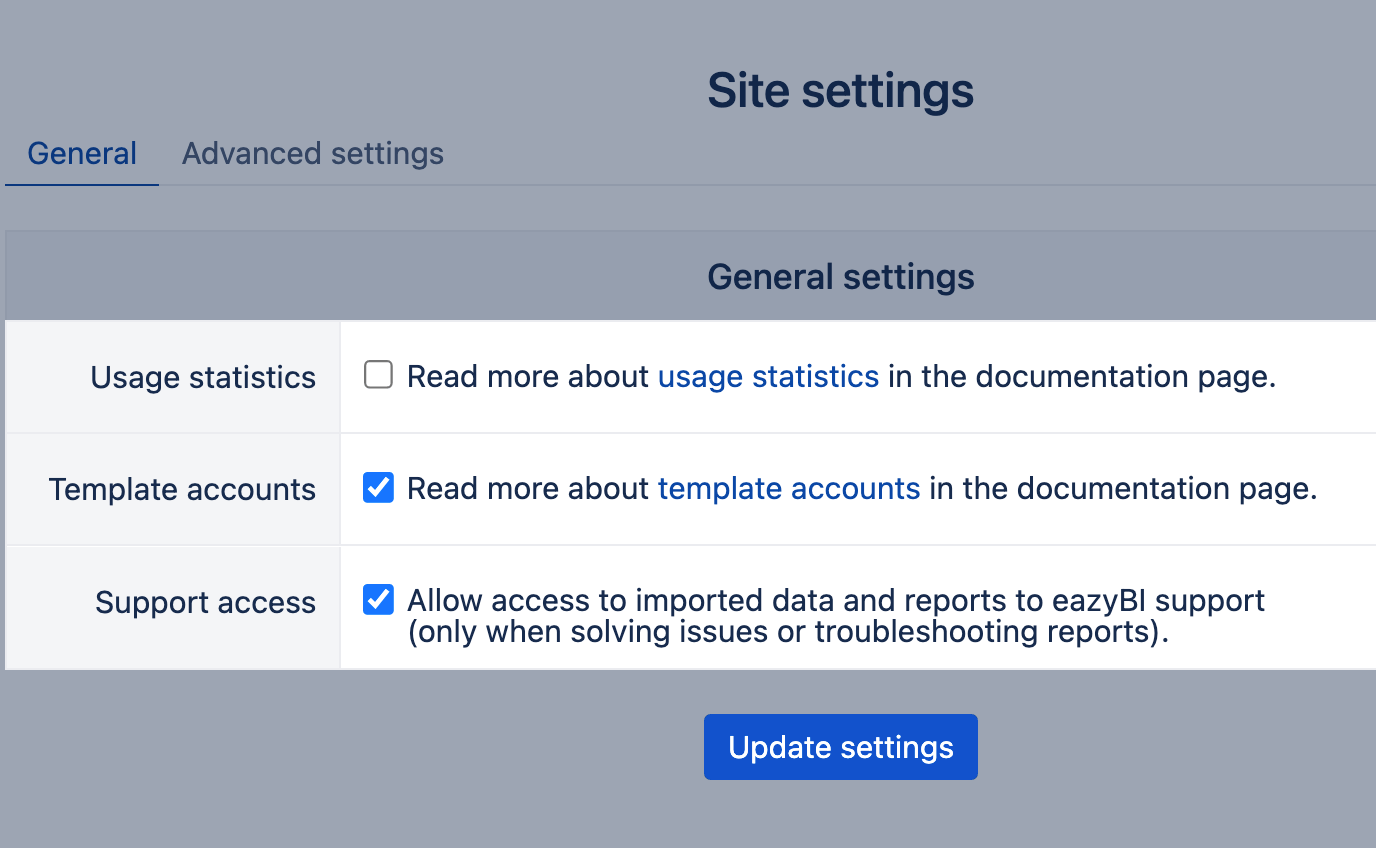
Task: Click the support access description text
Action: [x=835, y=615]
